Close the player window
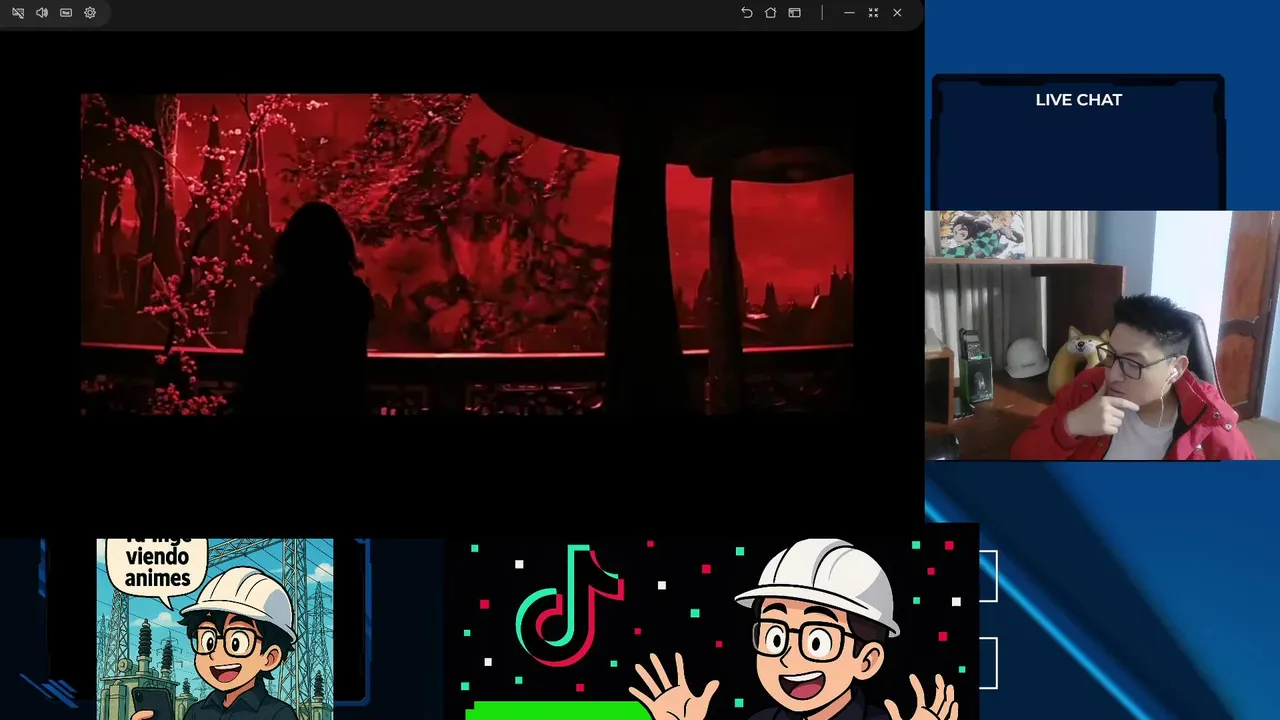The width and height of the screenshot is (1280, 720). click(x=897, y=13)
